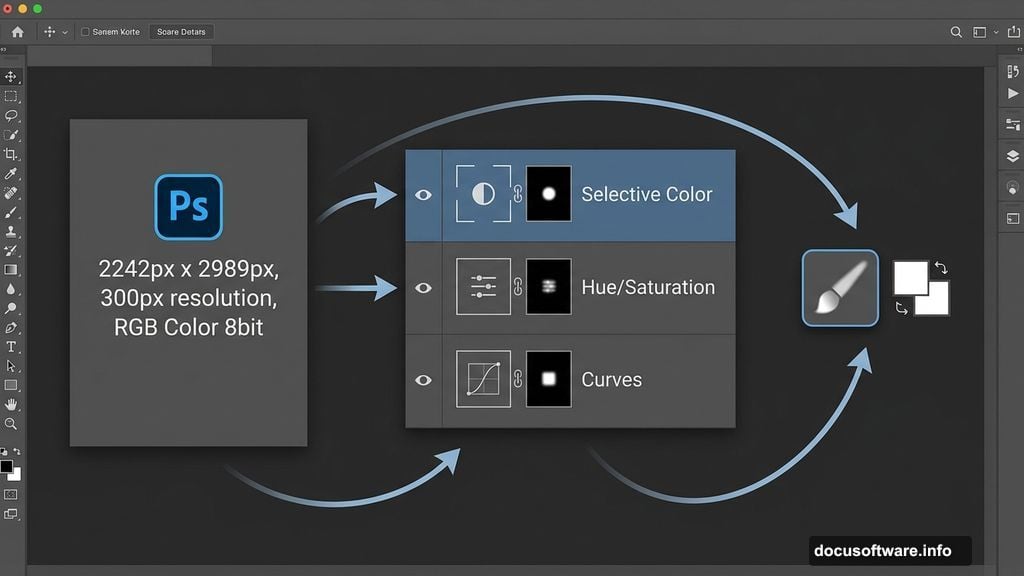
Task: Select the Crop tool
Action: (x=11, y=154)
